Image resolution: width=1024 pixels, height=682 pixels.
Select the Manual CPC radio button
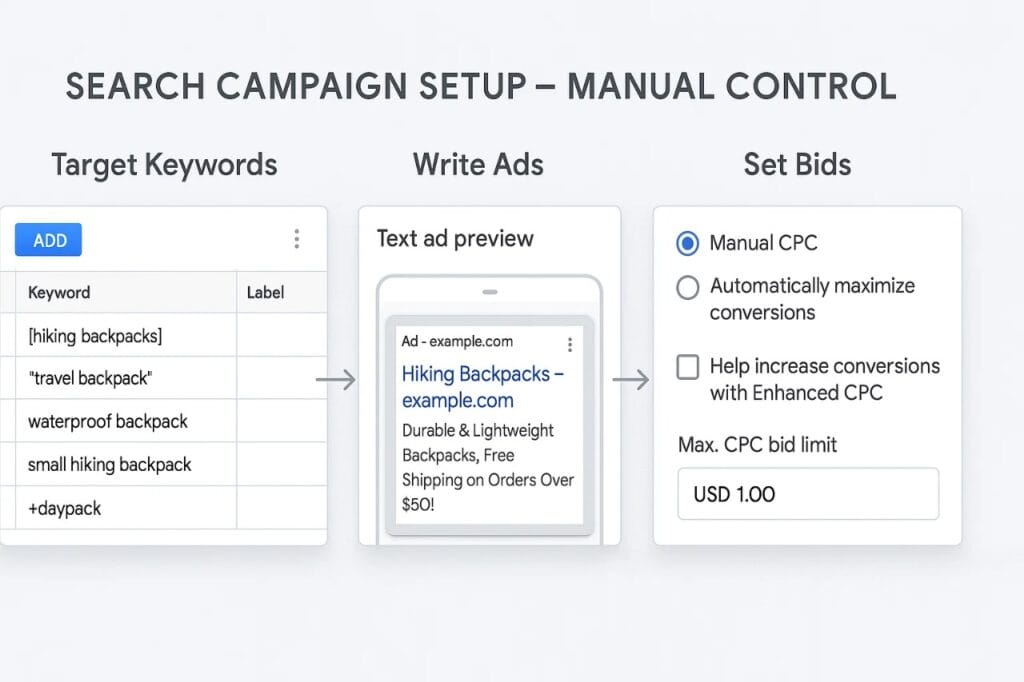688,243
